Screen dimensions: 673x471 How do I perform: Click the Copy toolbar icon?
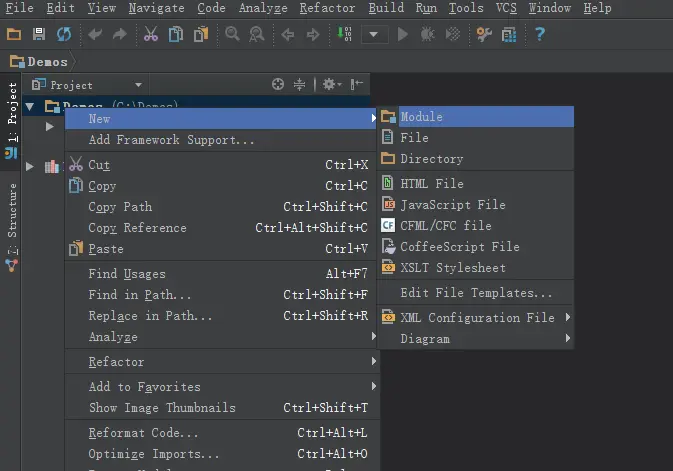(x=176, y=34)
